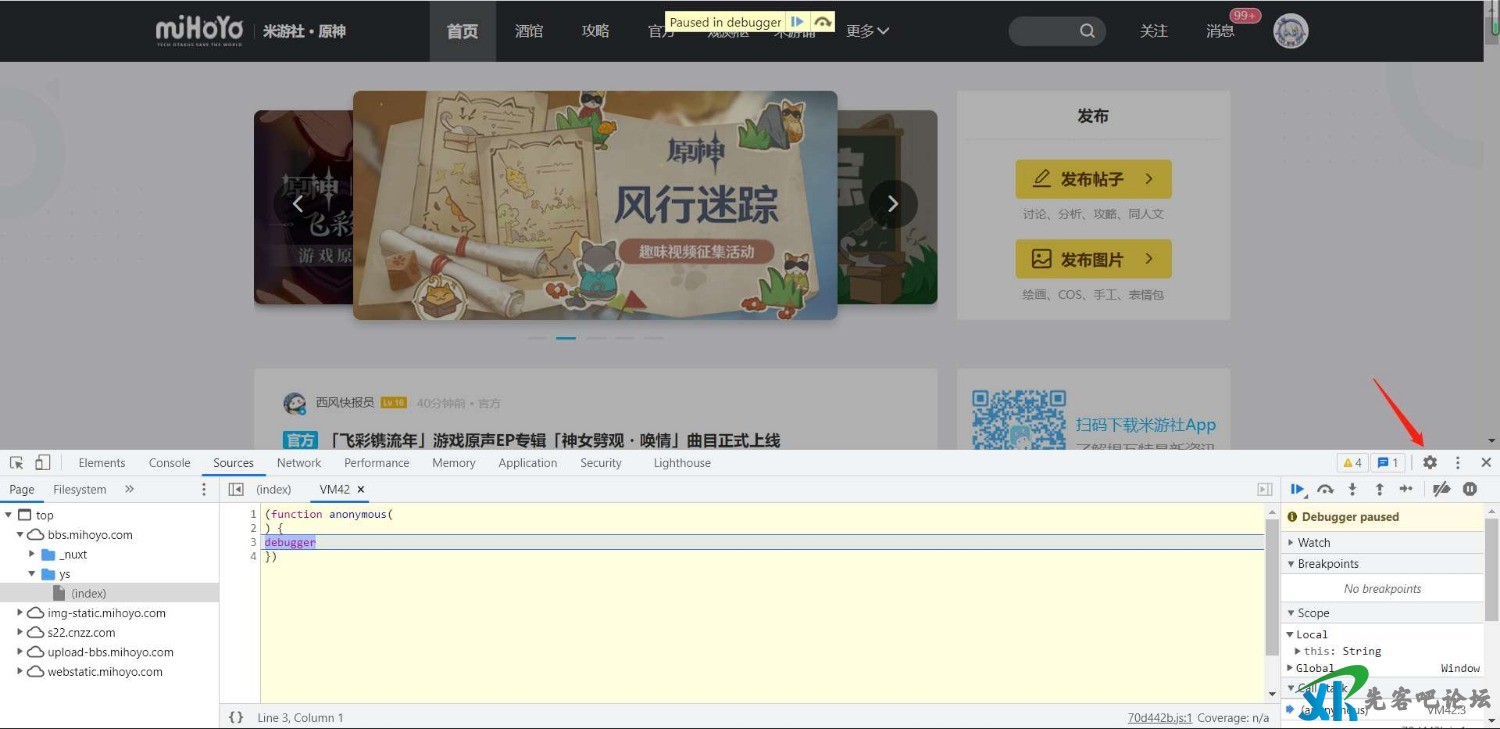
Task: Click Resume script execution in debugger toolbar
Action: point(1297,489)
